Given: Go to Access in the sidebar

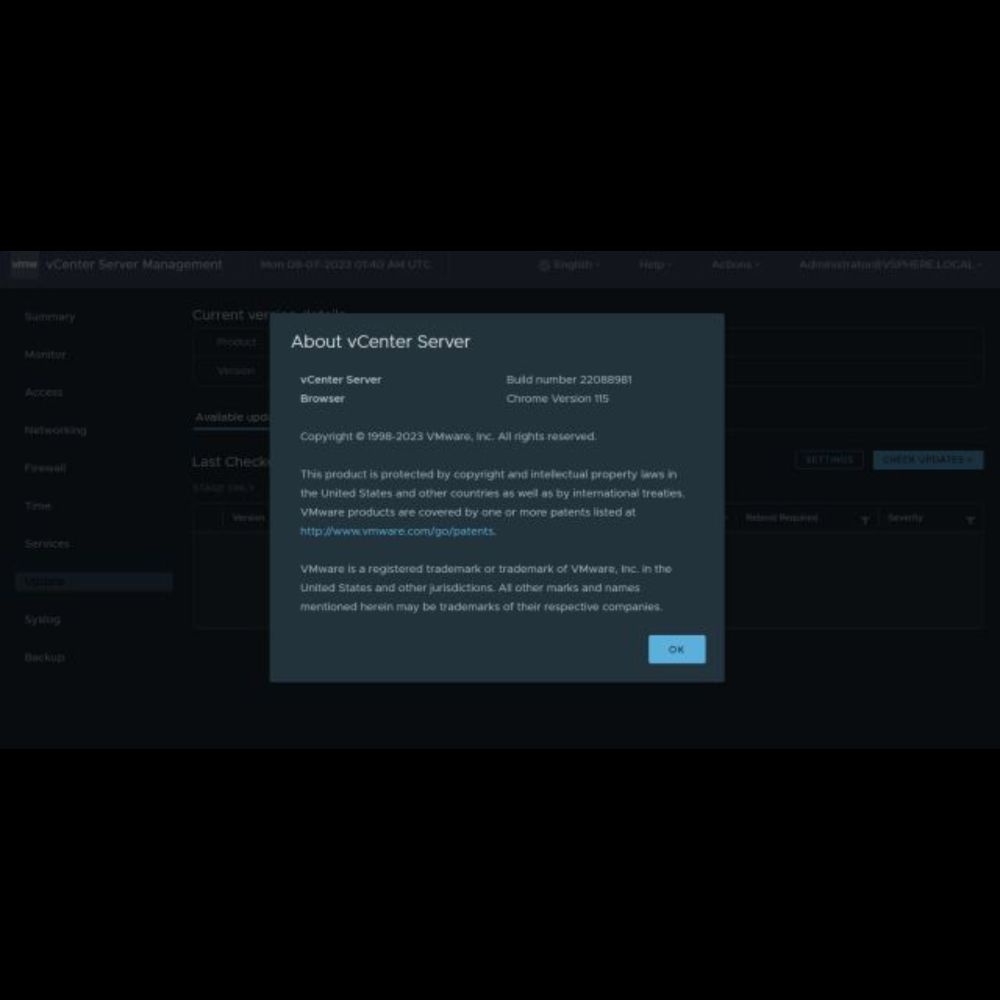Looking at the screenshot, I should click(43, 392).
